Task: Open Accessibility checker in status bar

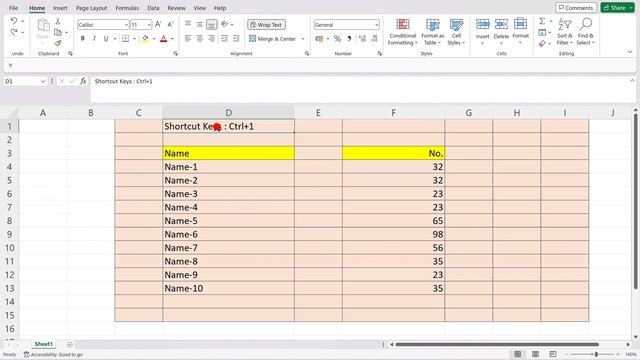Action: 53,355
